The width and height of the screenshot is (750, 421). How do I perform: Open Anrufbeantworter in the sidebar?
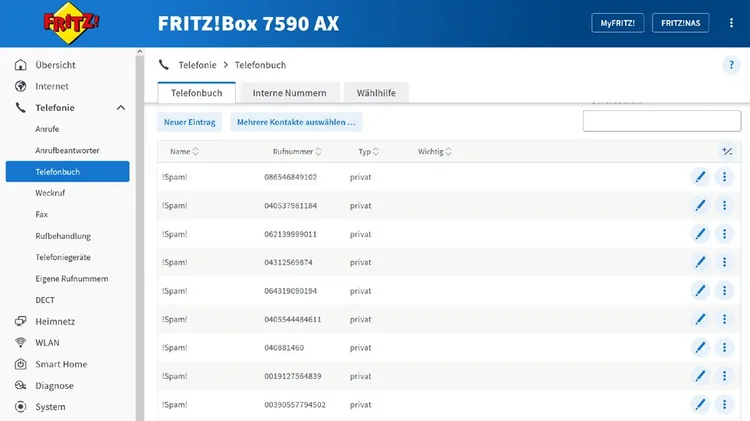pos(68,151)
